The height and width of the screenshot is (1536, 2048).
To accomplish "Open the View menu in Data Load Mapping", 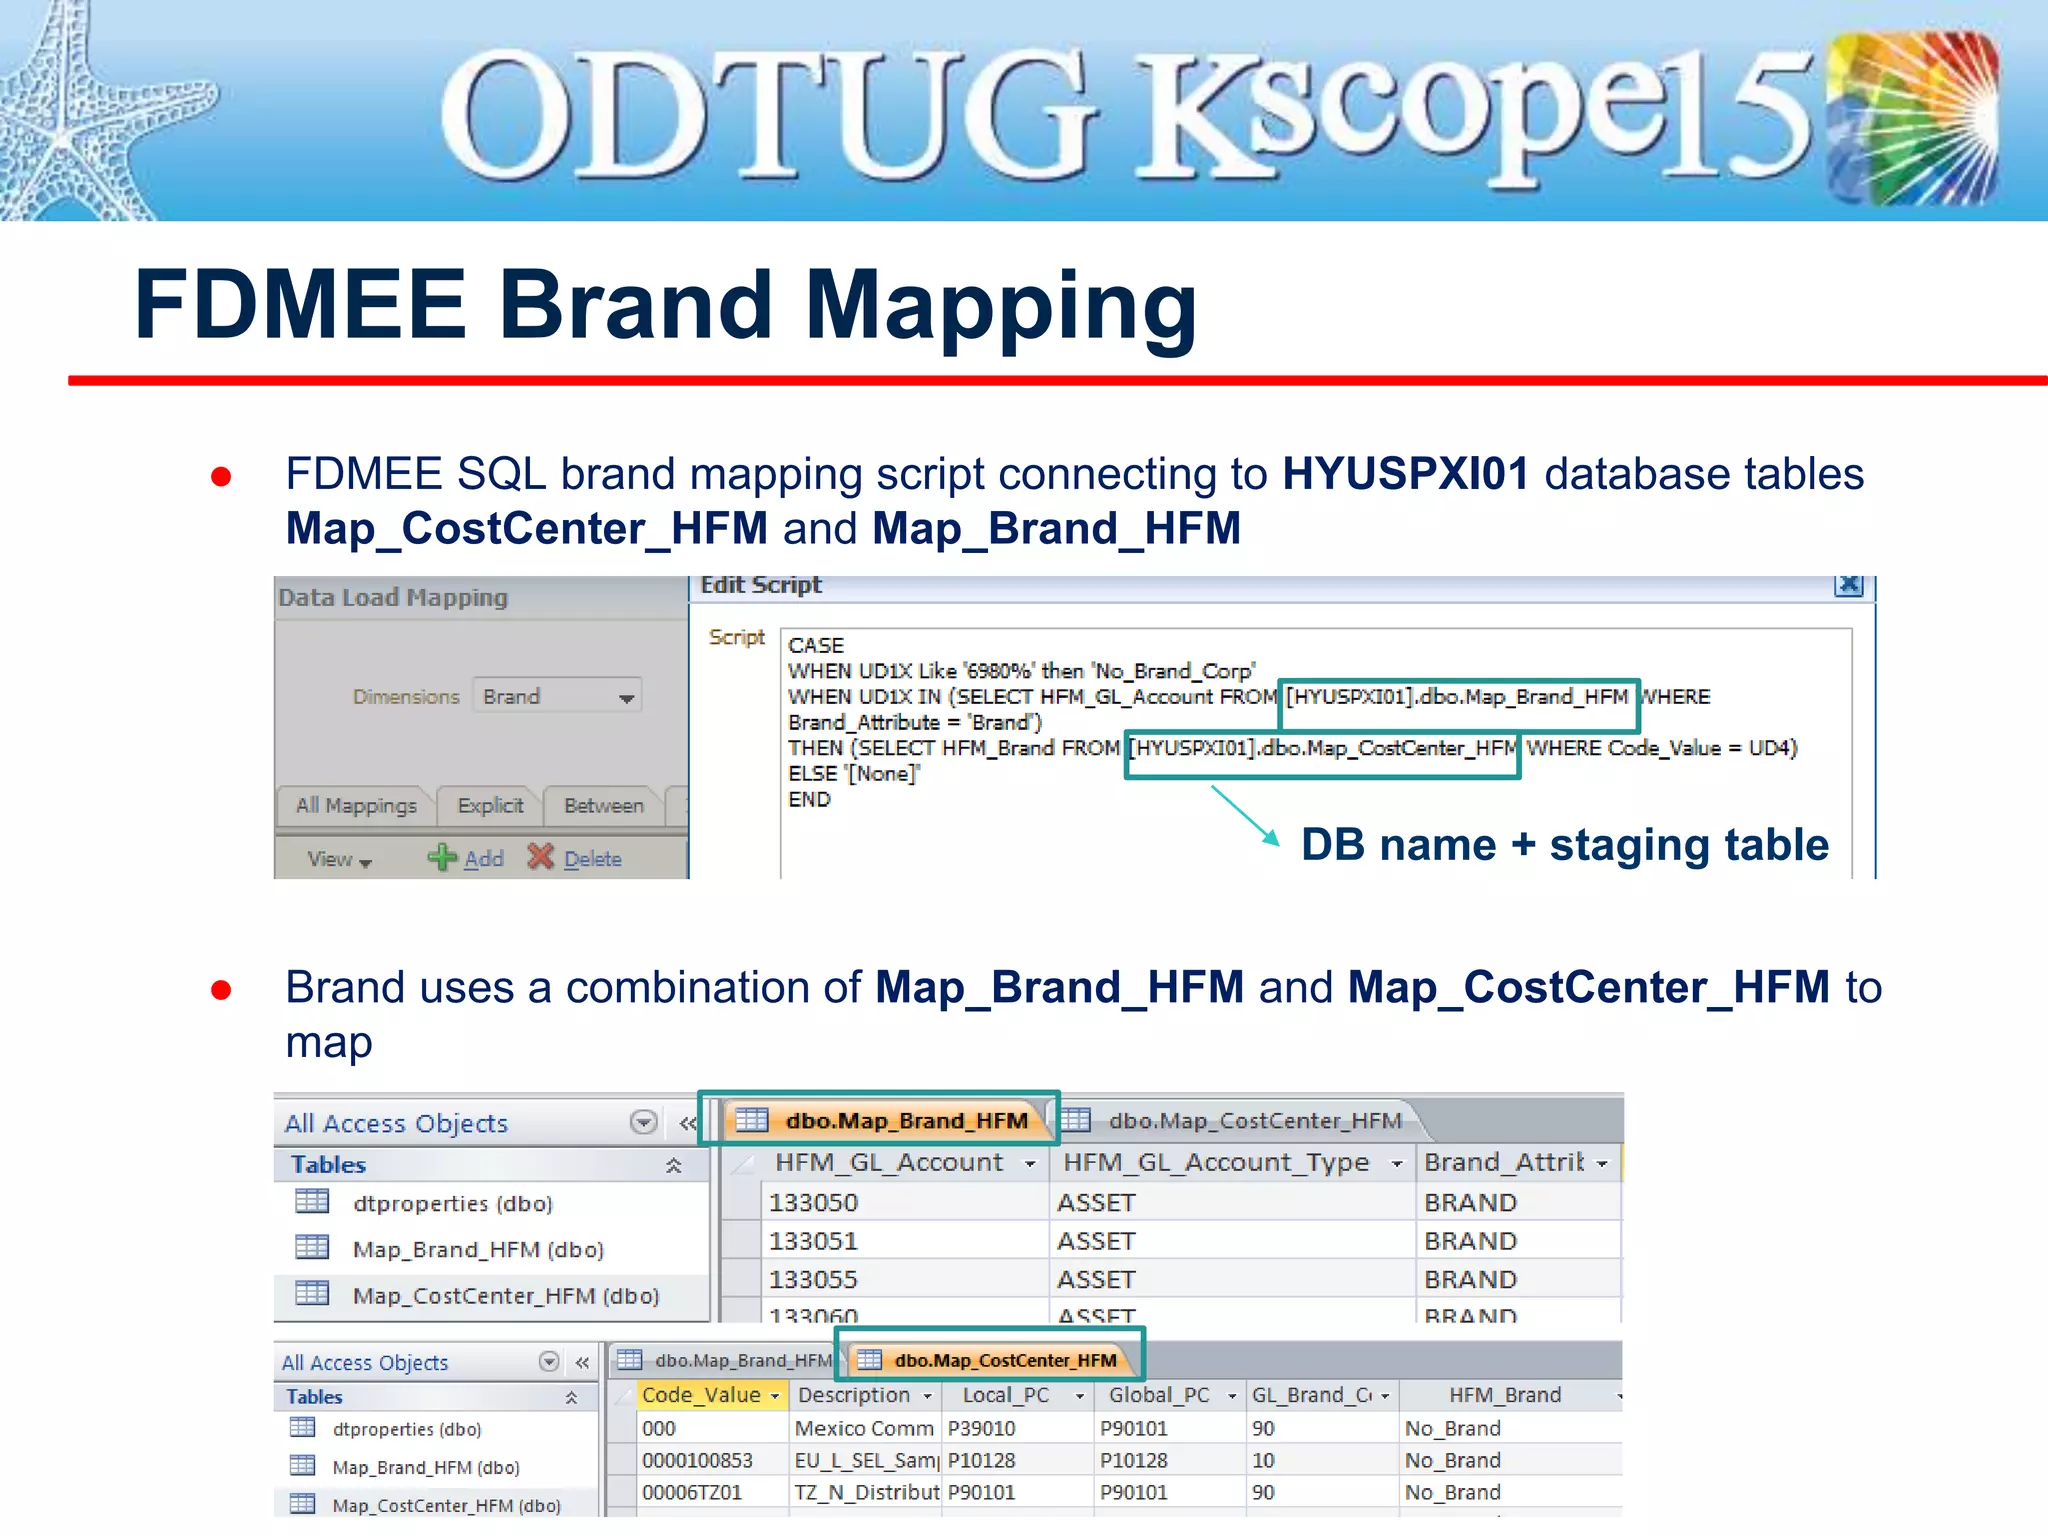I will click(x=339, y=859).
